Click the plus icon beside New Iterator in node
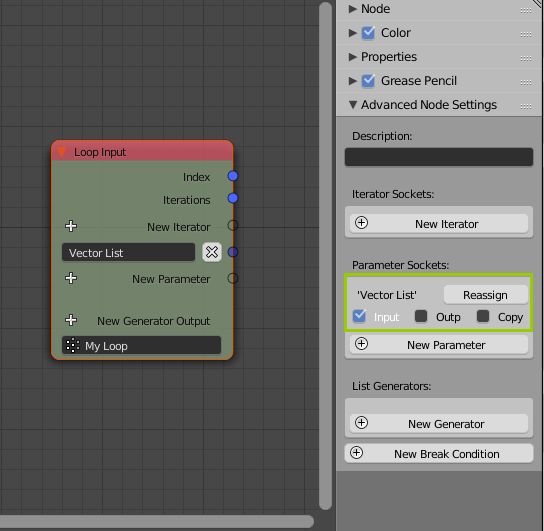Image resolution: width=544 pixels, height=531 pixels. pyautogui.click(x=71, y=226)
